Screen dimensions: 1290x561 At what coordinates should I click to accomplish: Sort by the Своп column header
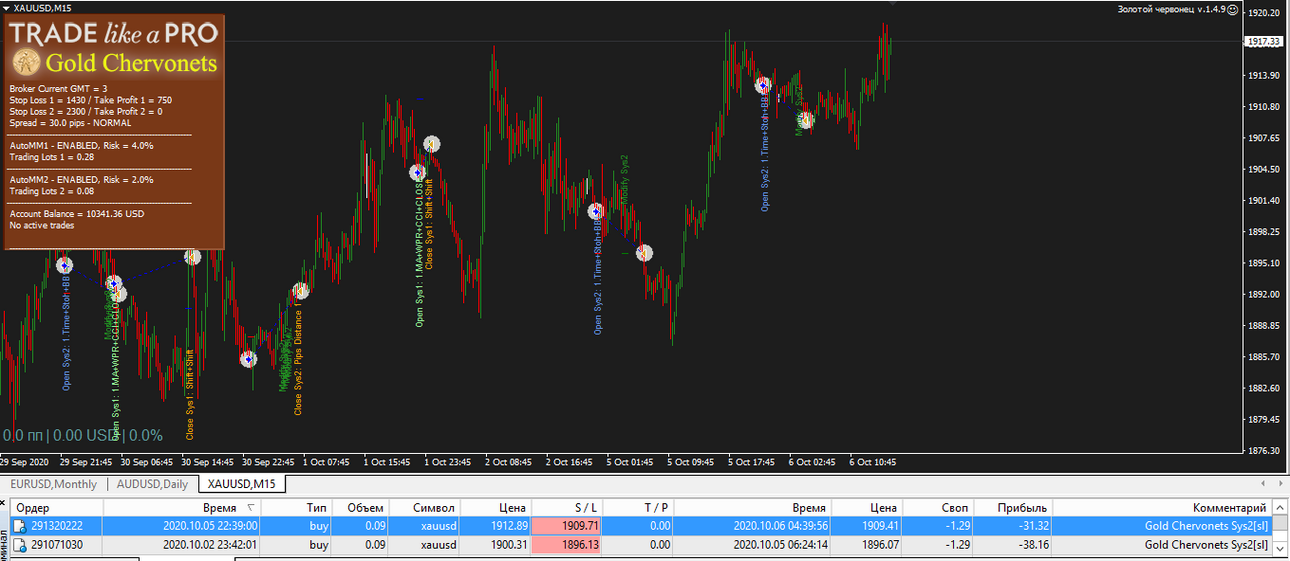[x=938, y=508]
